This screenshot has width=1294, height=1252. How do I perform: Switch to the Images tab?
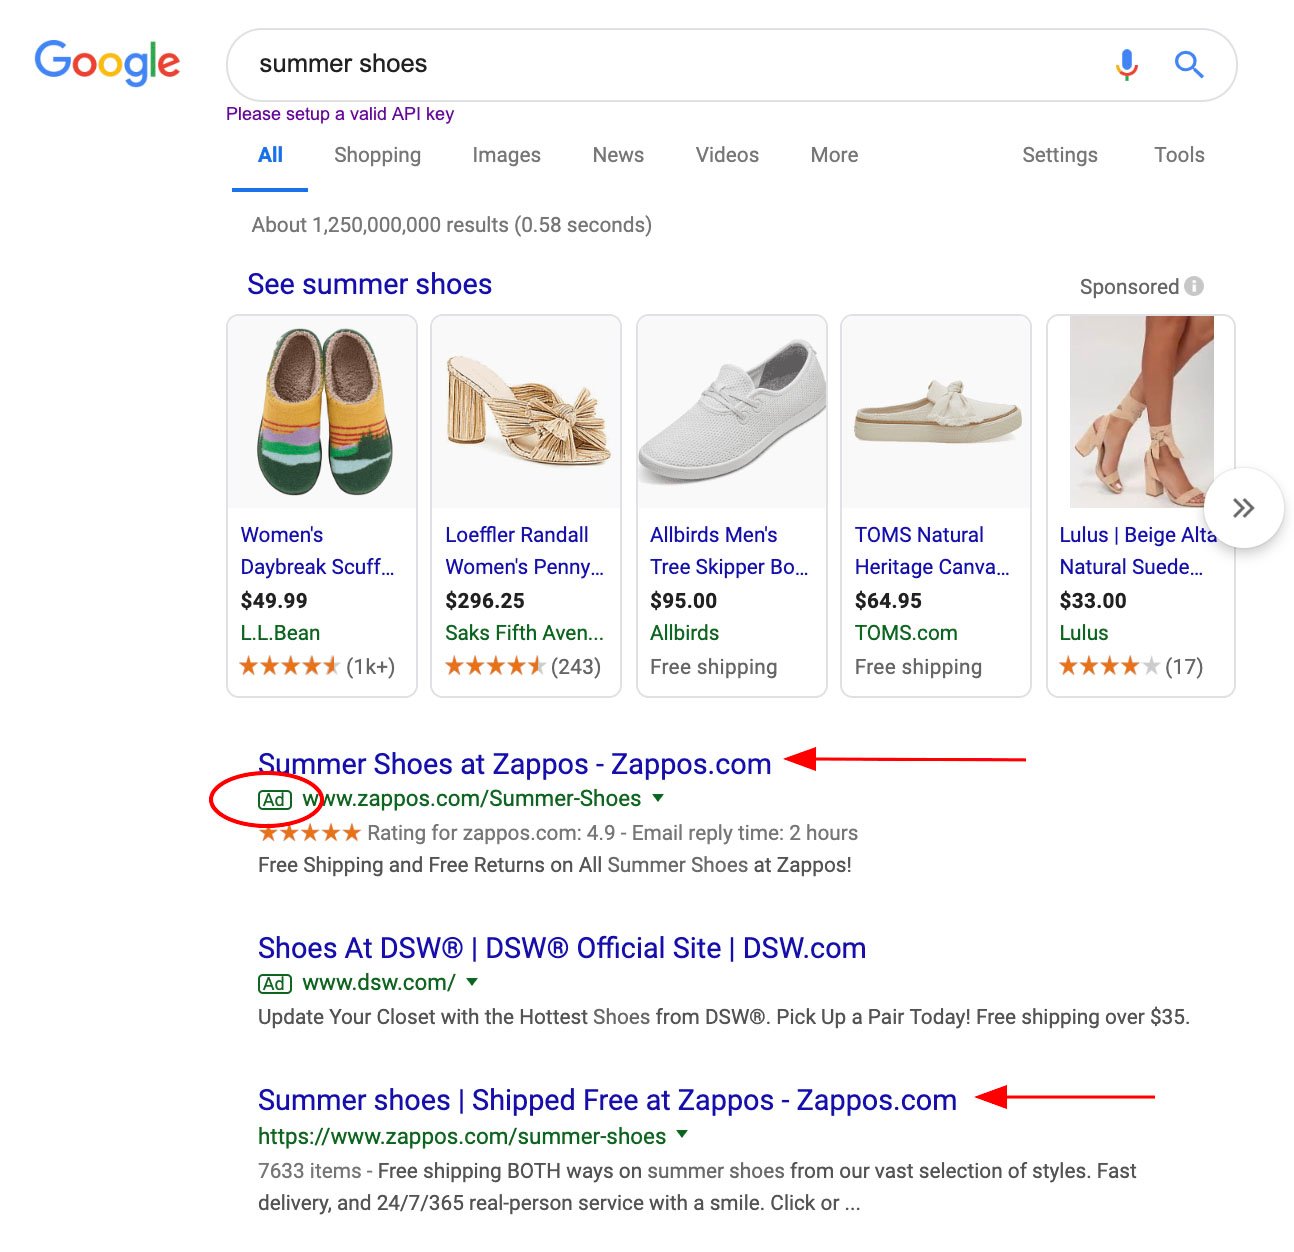pyautogui.click(x=506, y=155)
